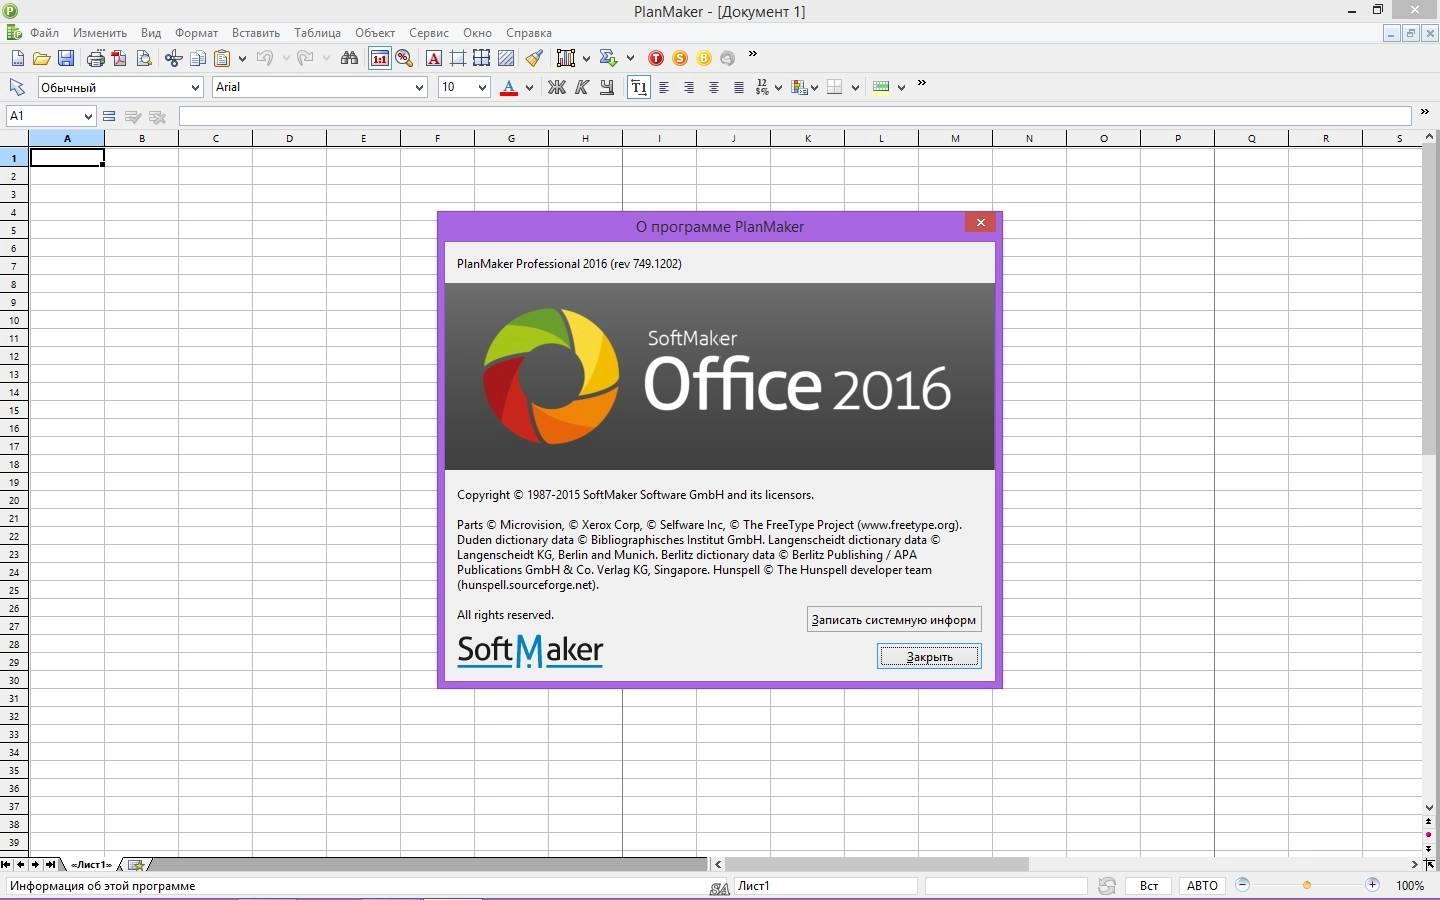Insert a chart with the chart icon

(566, 58)
